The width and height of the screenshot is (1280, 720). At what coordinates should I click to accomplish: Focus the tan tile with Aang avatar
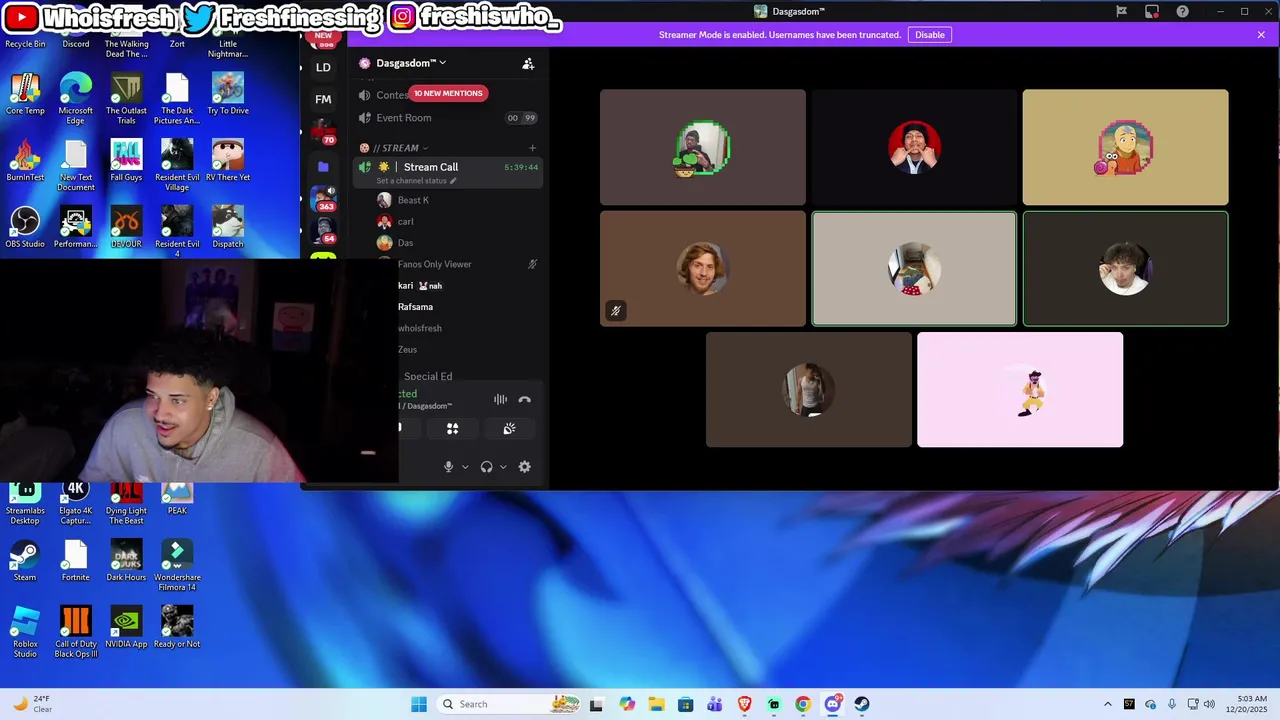point(1125,147)
